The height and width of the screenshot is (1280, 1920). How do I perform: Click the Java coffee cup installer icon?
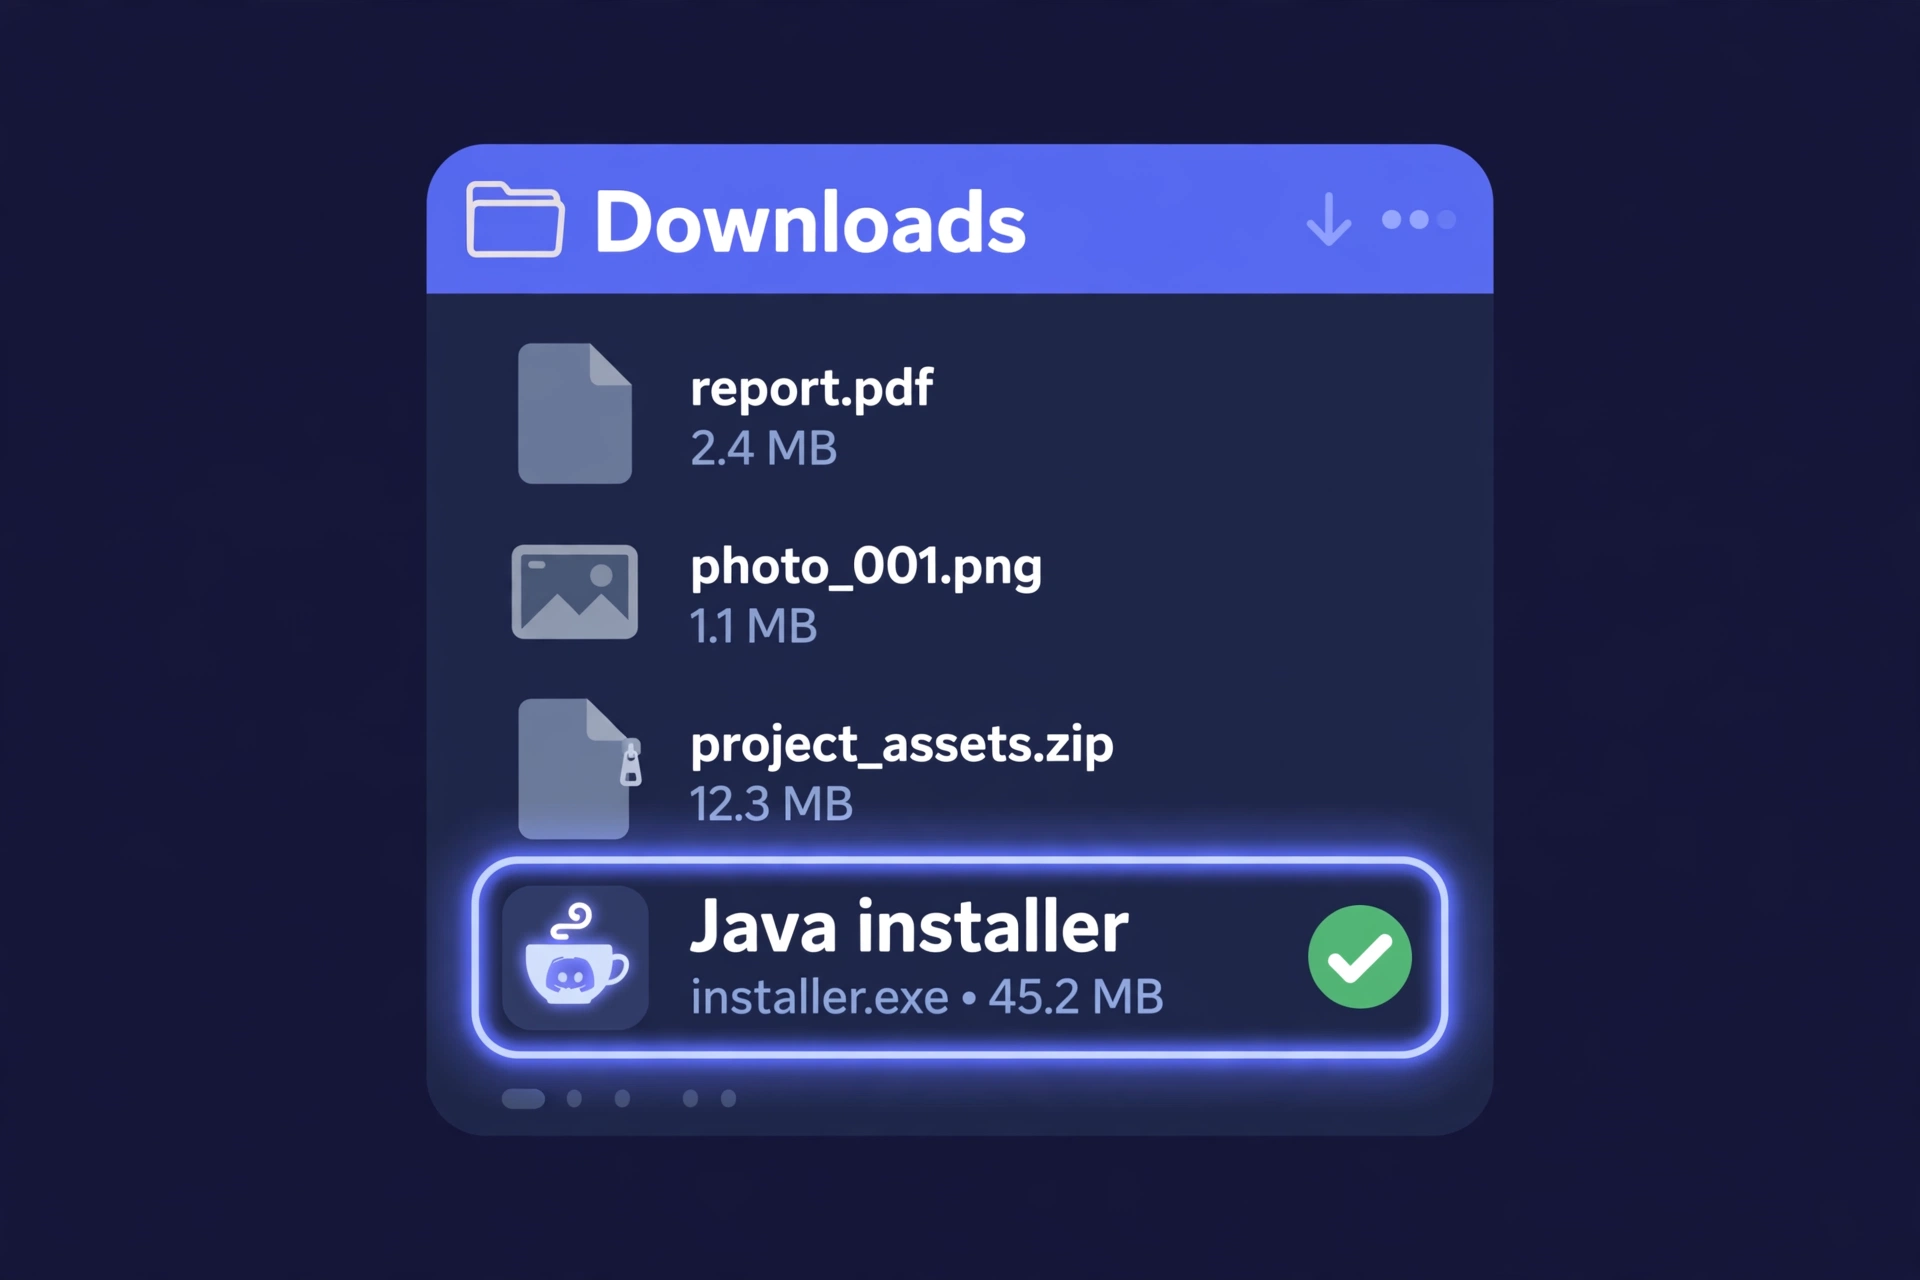pyautogui.click(x=575, y=957)
